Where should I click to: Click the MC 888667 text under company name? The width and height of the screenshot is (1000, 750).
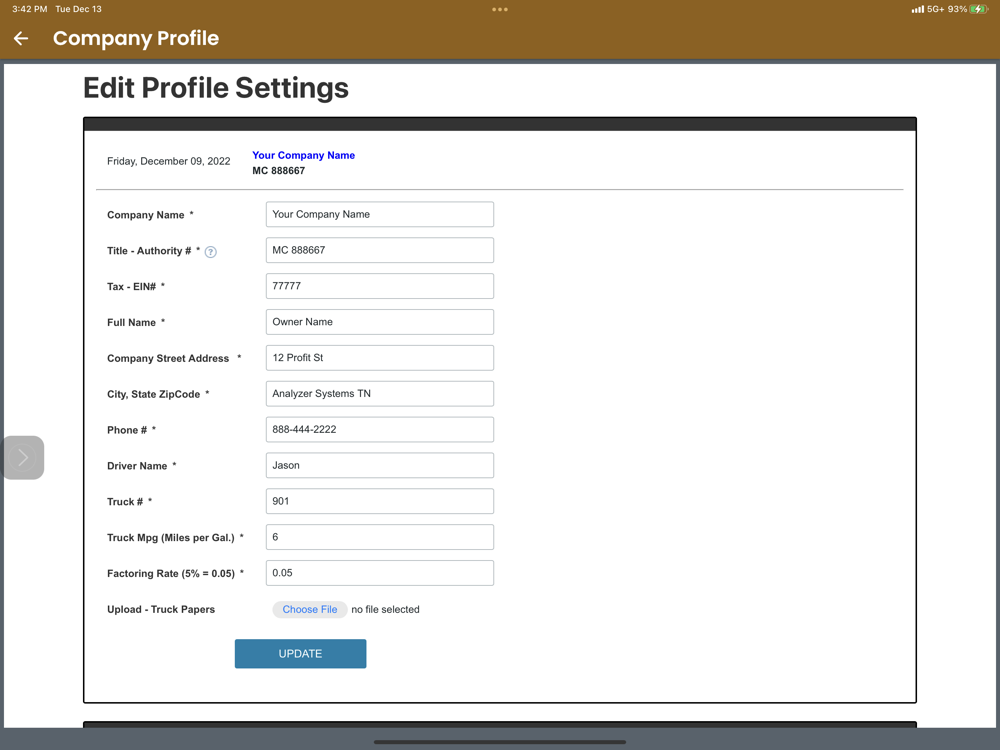279,171
